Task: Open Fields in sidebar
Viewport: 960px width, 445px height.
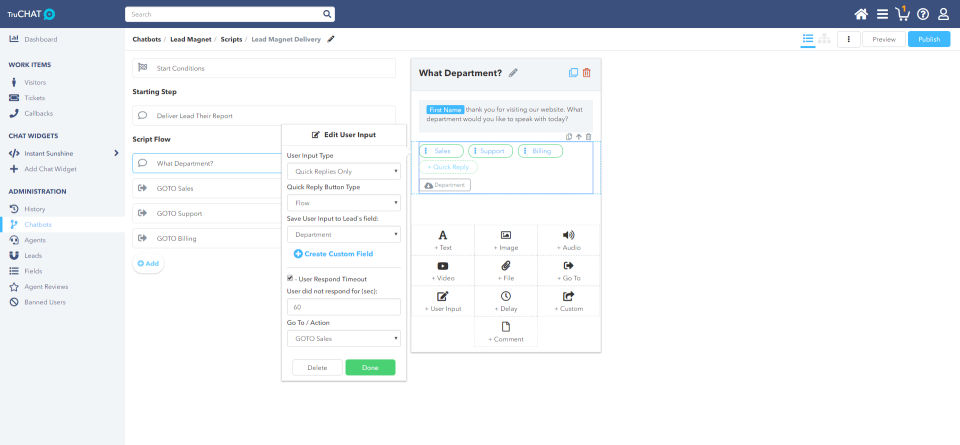Action: pos(33,271)
